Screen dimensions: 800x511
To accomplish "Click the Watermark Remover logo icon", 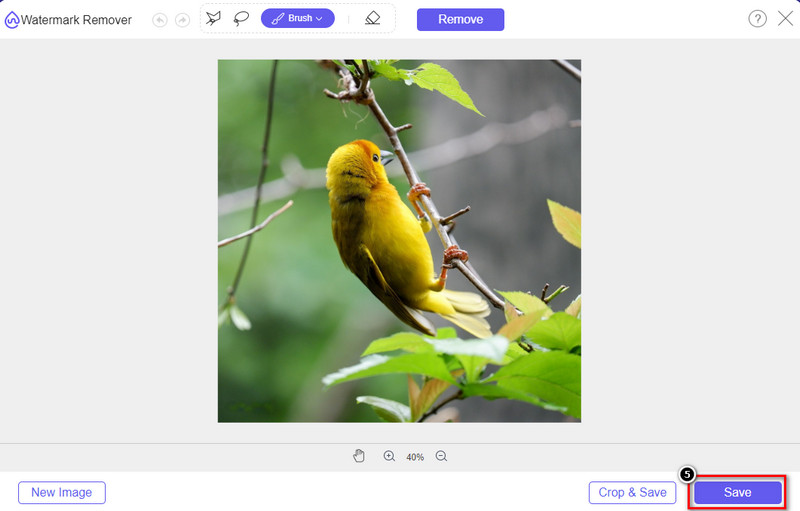I will 12,20.
